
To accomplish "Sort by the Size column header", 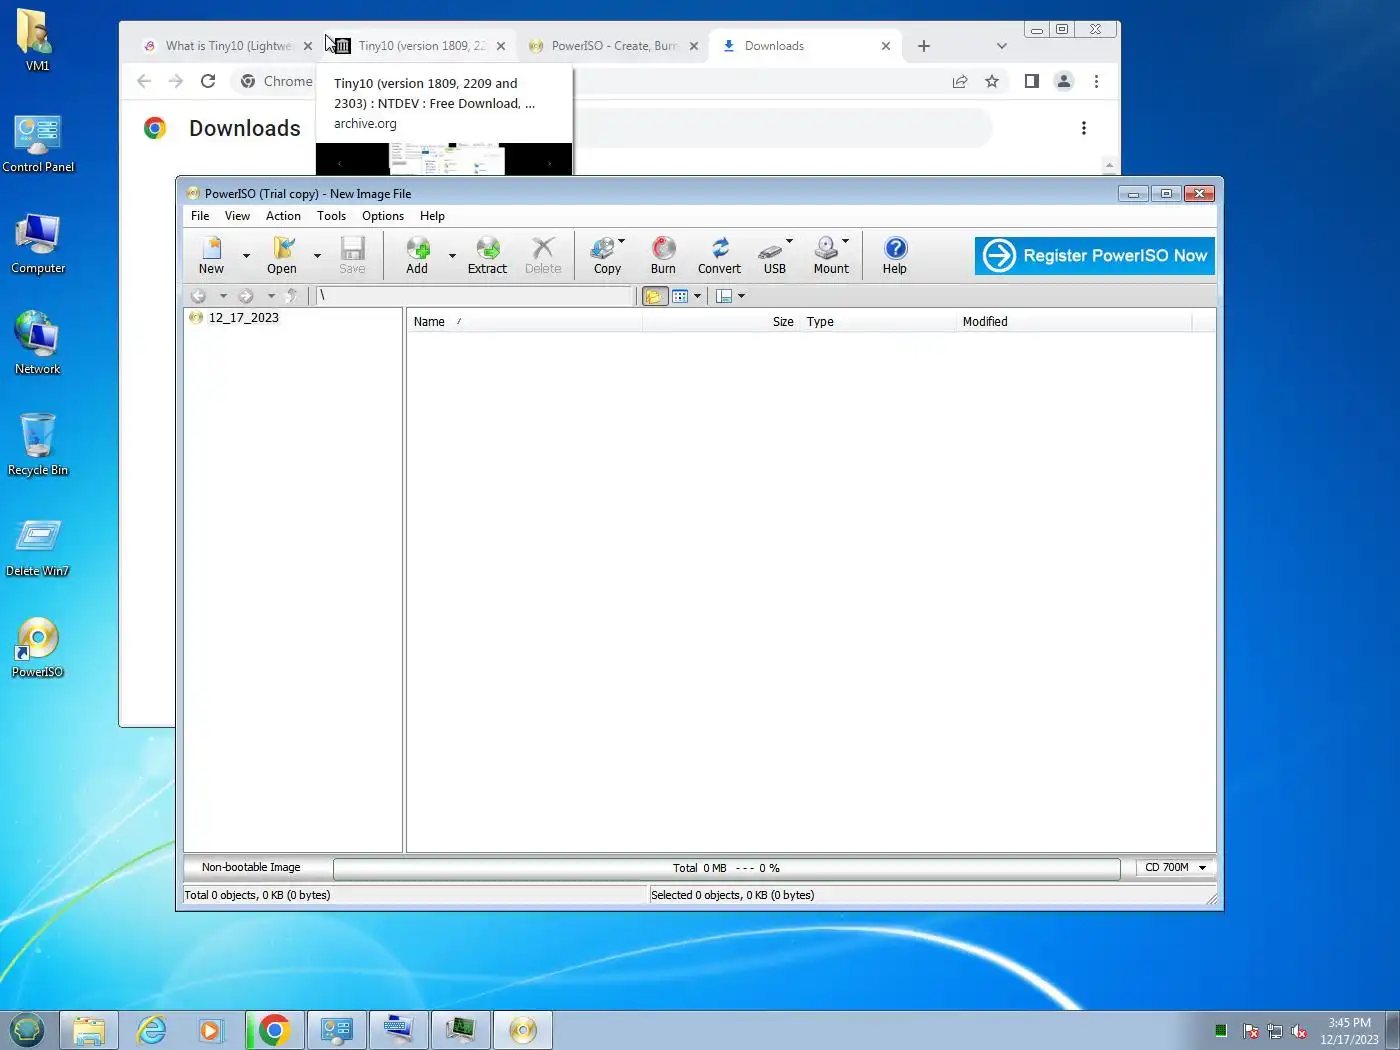I will [x=720, y=322].
